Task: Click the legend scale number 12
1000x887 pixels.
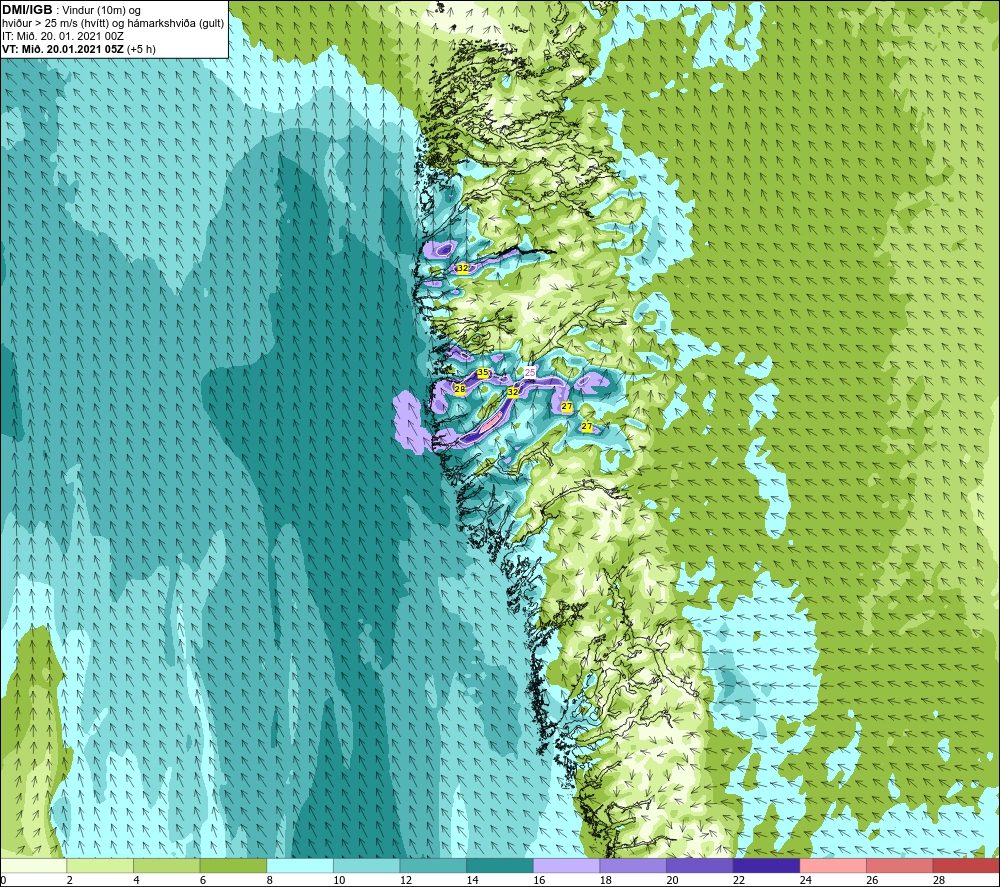Action: pyautogui.click(x=406, y=880)
